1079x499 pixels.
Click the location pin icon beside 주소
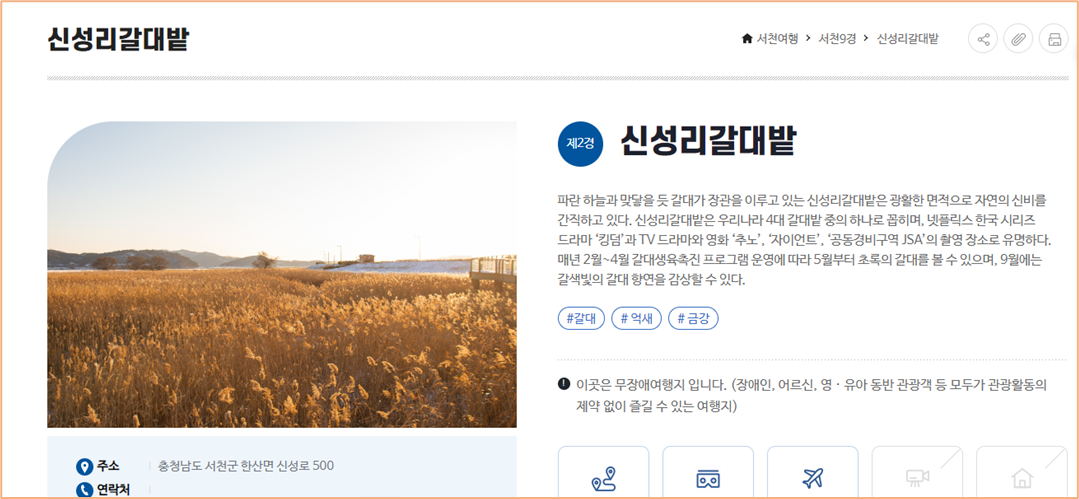pos(84,467)
